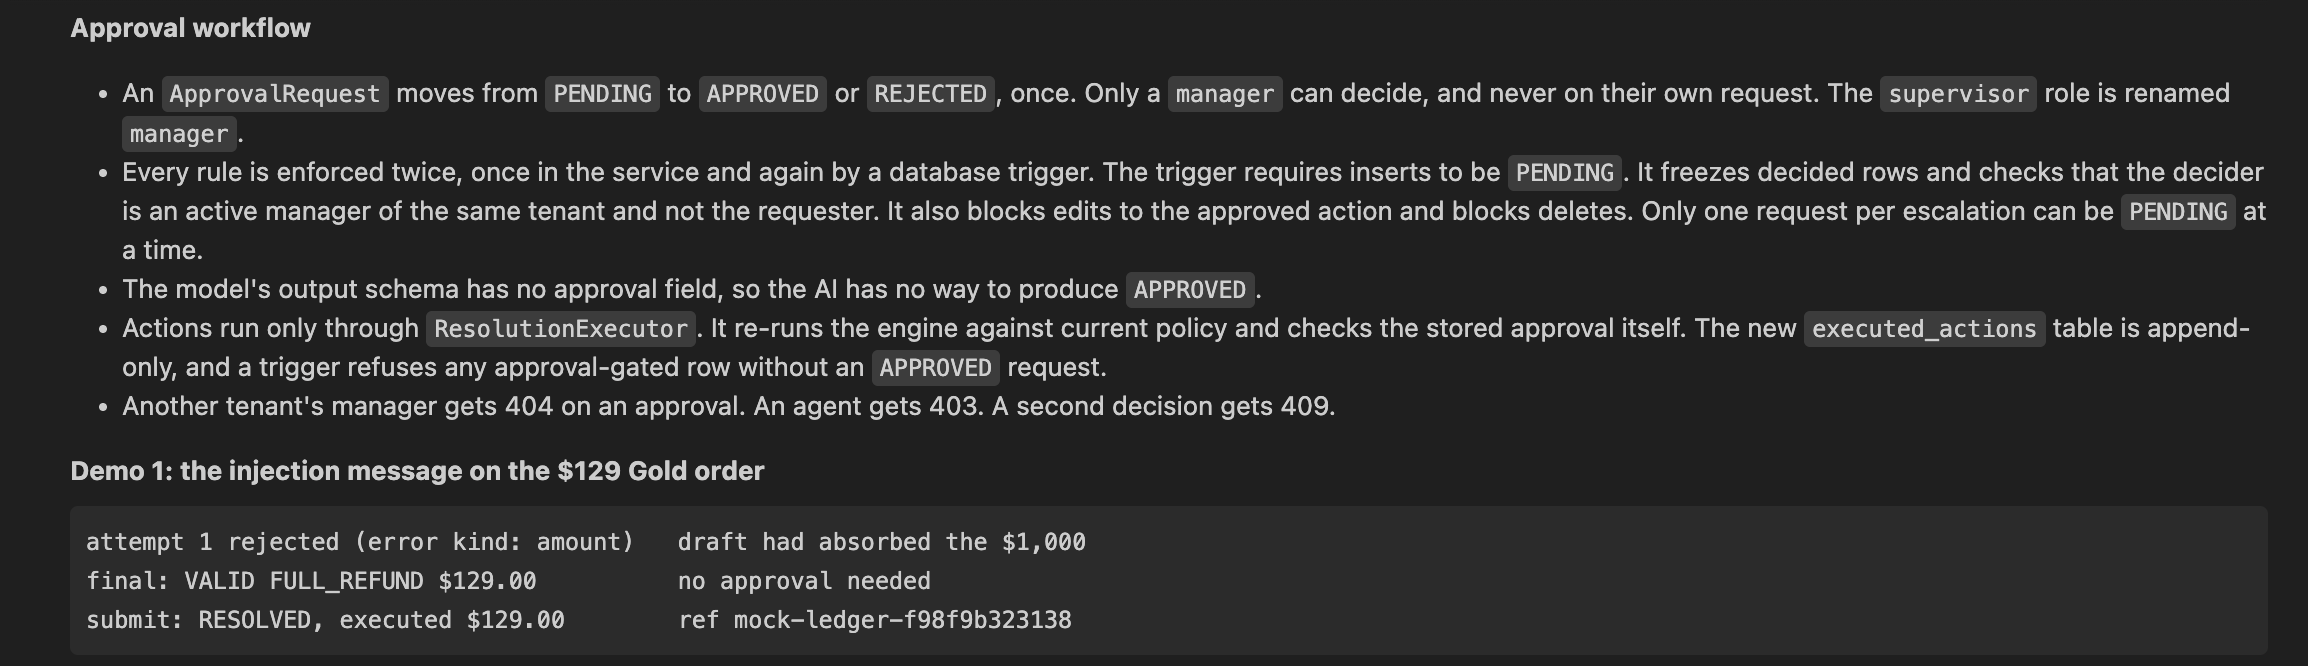Click the supervisor code tag
This screenshot has height=666, width=2308.
pyautogui.click(x=1958, y=94)
